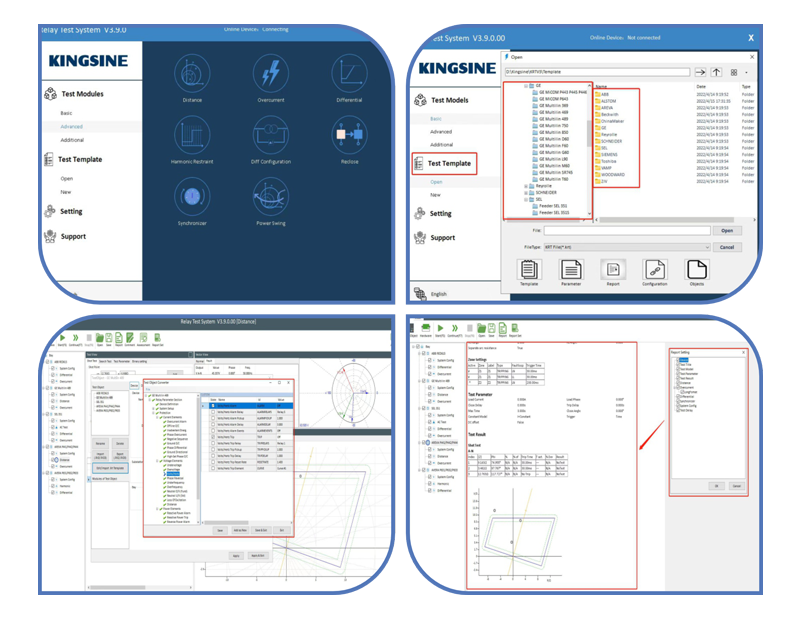Click OK in Report Setting dialog

pos(716,486)
